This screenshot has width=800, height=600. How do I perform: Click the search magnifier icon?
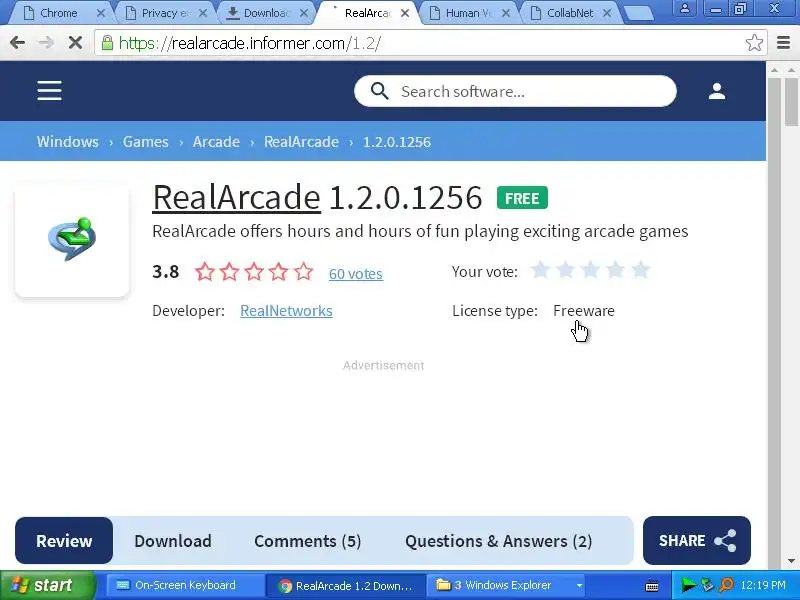click(x=379, y=91)
